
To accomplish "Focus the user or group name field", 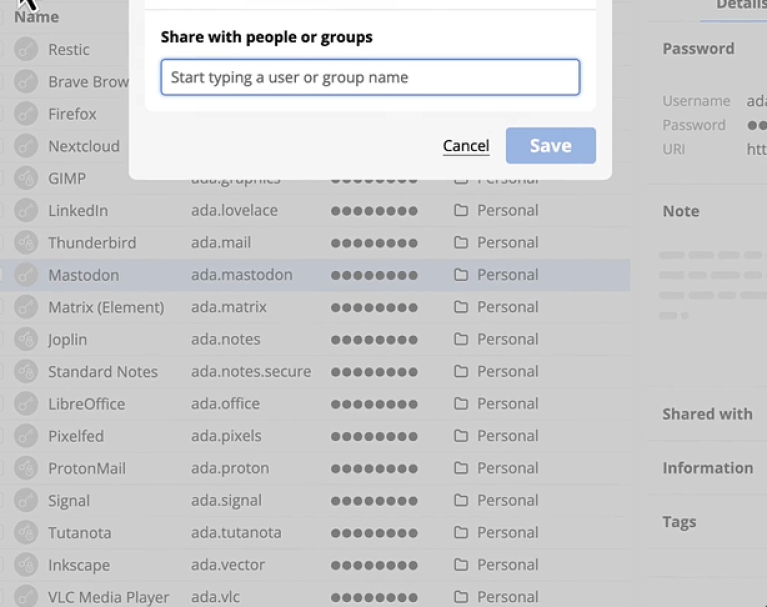I will coord(370,77).
